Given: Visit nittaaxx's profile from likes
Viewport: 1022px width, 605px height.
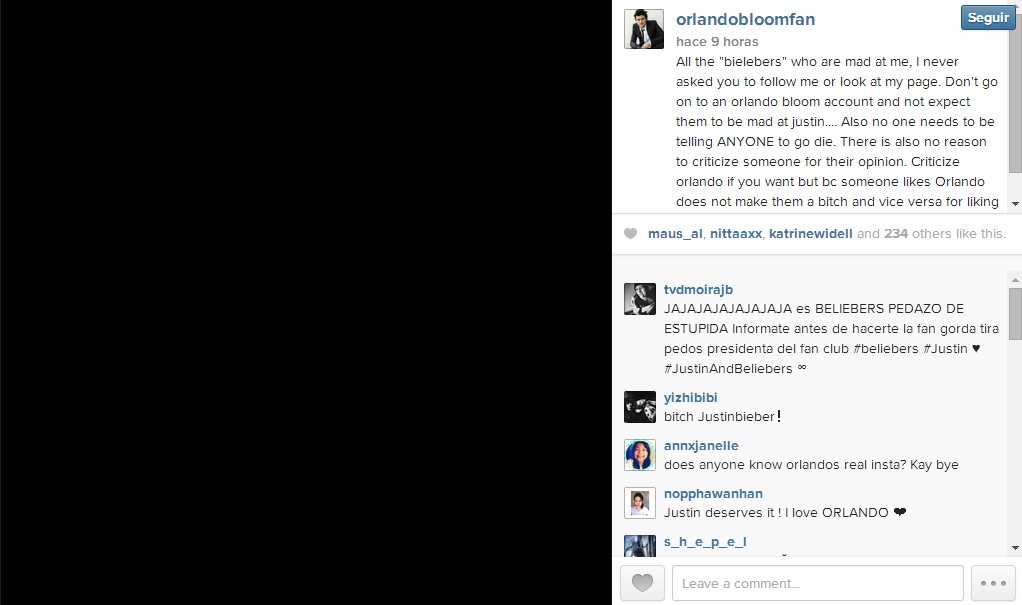Looking at the screenshot, I should pos(736,233).
